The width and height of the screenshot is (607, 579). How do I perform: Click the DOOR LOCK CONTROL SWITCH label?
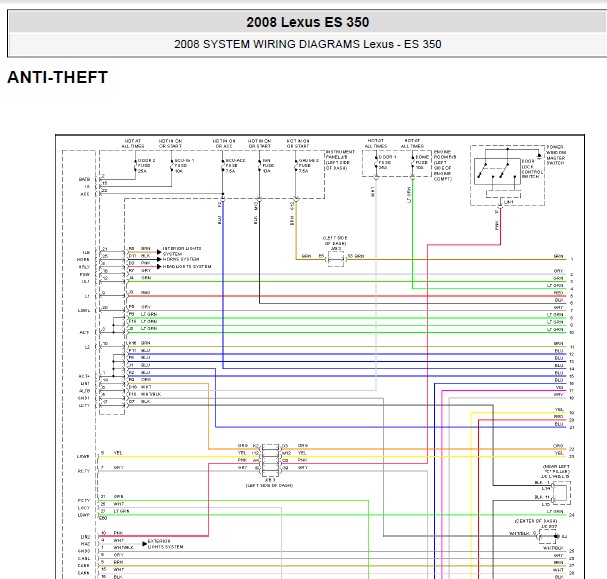pos(532,169)
